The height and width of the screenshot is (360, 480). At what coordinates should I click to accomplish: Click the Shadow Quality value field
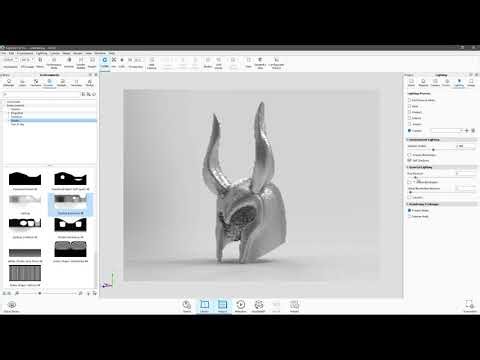tap(466, 146)
